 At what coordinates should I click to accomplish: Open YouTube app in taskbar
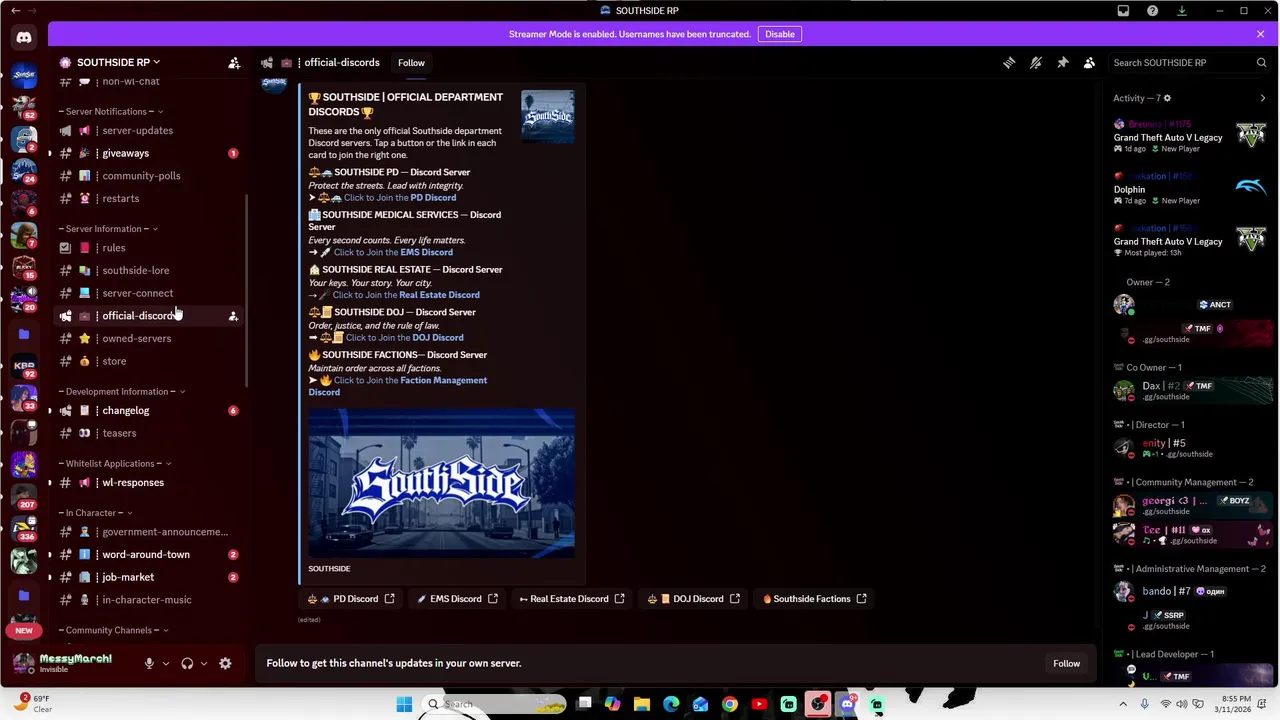759,704
